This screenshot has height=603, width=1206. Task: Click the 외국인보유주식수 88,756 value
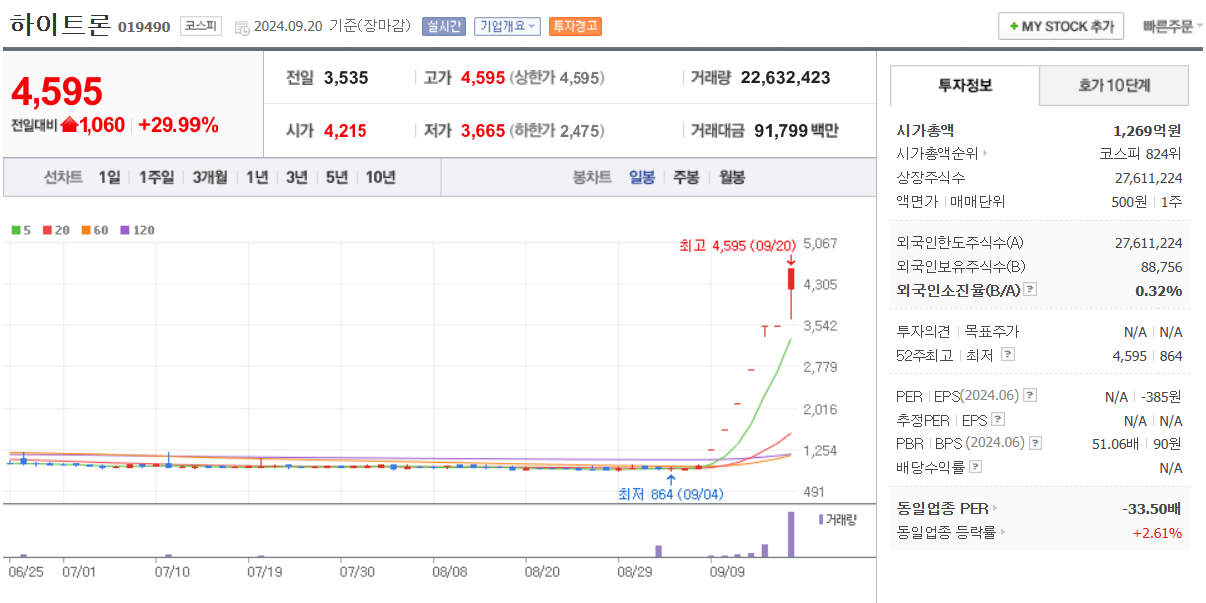click(x=1161, y=266)
